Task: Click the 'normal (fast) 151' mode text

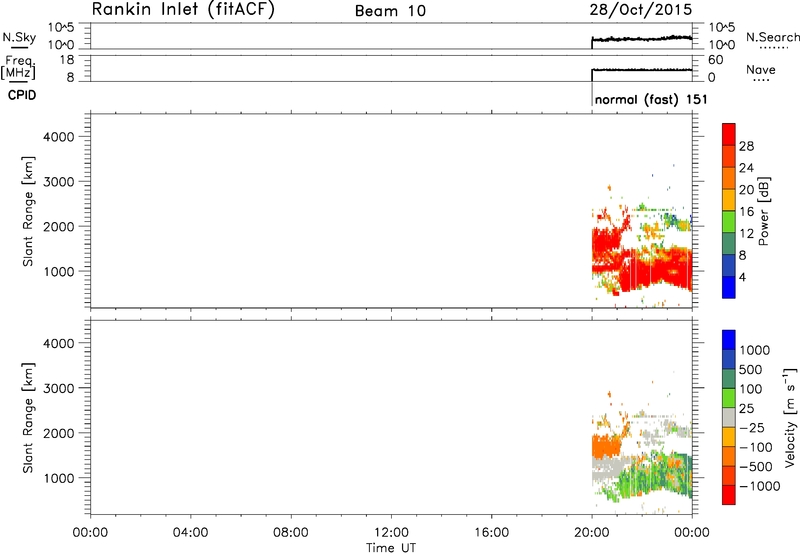Action: coord(651,99)
